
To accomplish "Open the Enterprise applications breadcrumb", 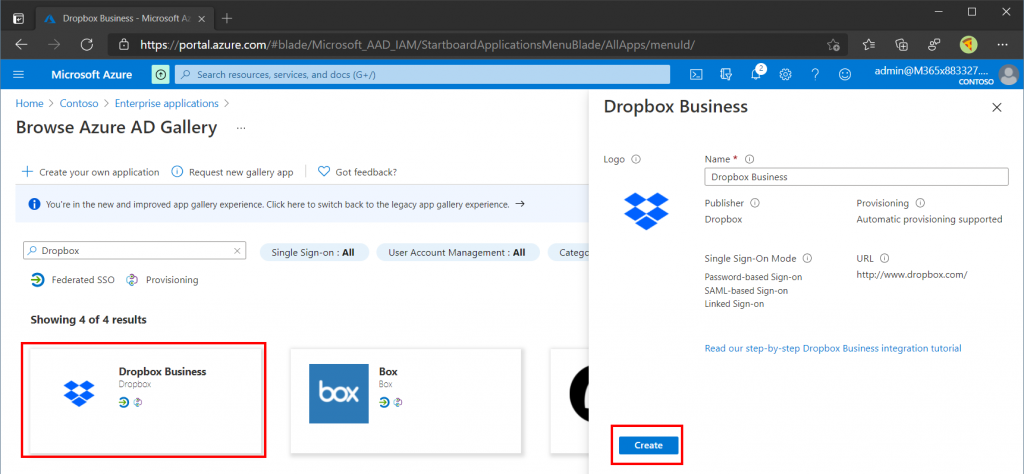I will [167, 103].
